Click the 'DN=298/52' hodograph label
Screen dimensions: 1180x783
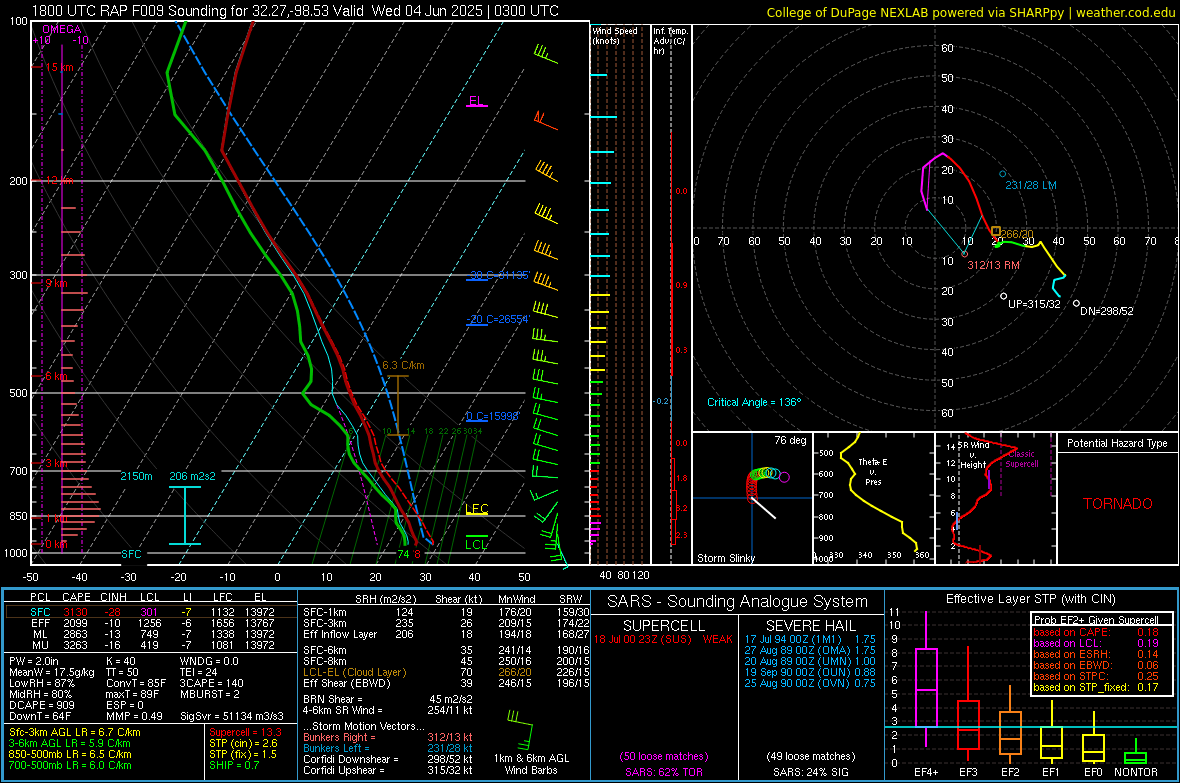(x=1106, y=311)
